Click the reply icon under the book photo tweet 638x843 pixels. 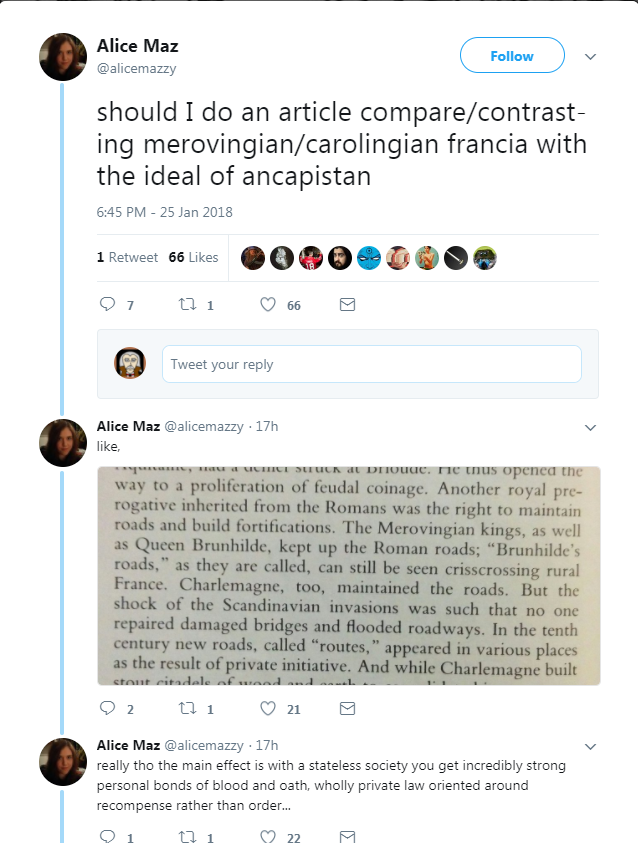pyautogui.click(x=109, y=709)
